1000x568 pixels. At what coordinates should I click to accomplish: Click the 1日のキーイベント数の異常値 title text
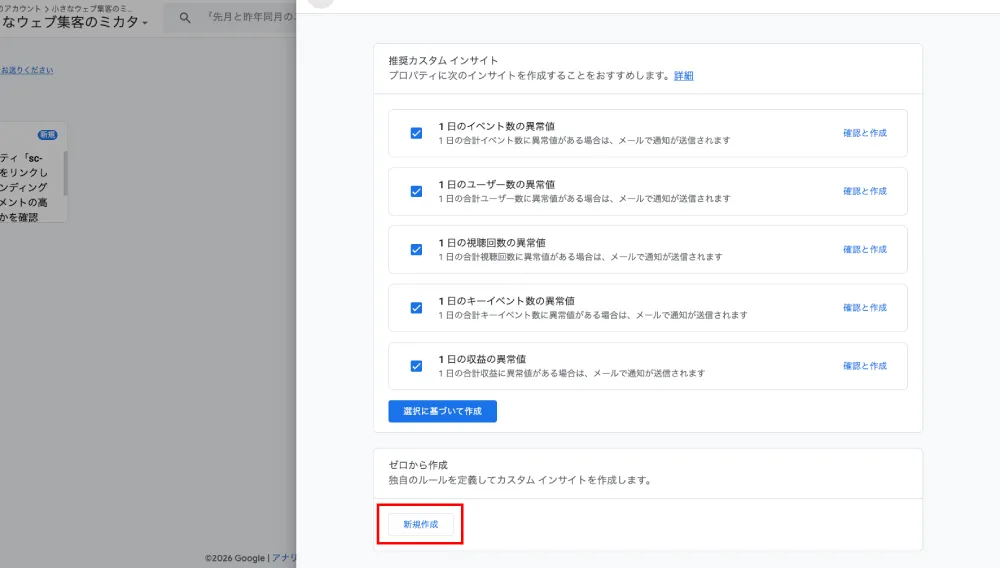pyautogui.click(x=506, y=301)
